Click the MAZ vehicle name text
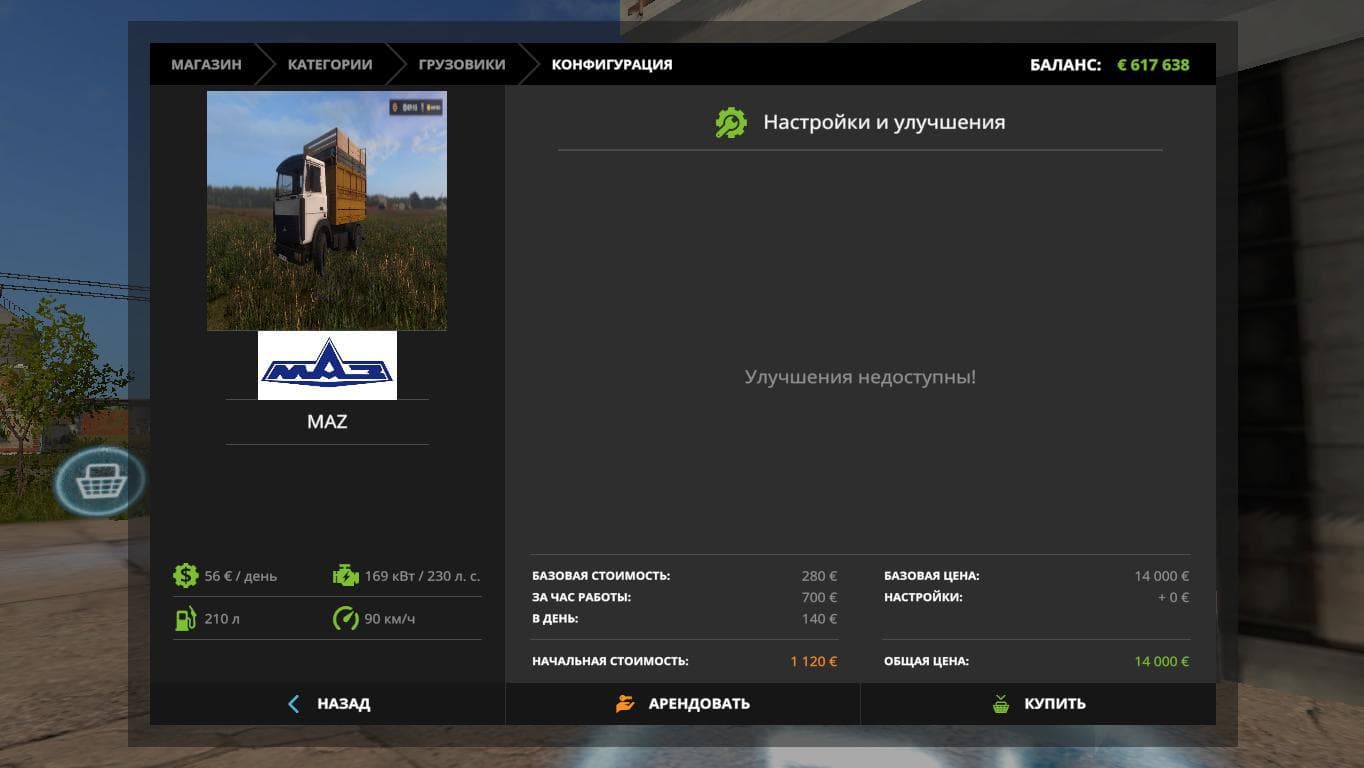This screenshot has width=1364, height=768. tap(327, 421)
